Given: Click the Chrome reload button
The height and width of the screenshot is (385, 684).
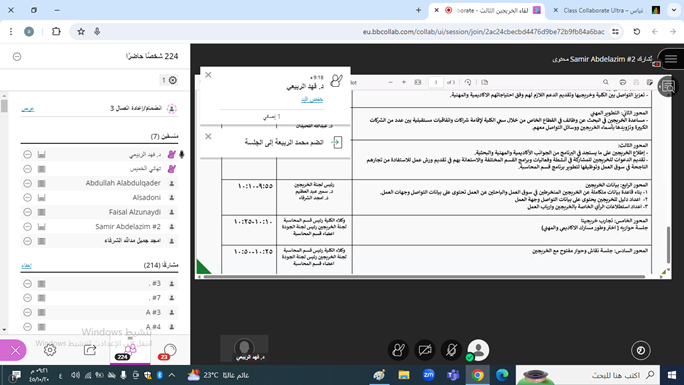Looking at the screenshot, I should point(637,31).
